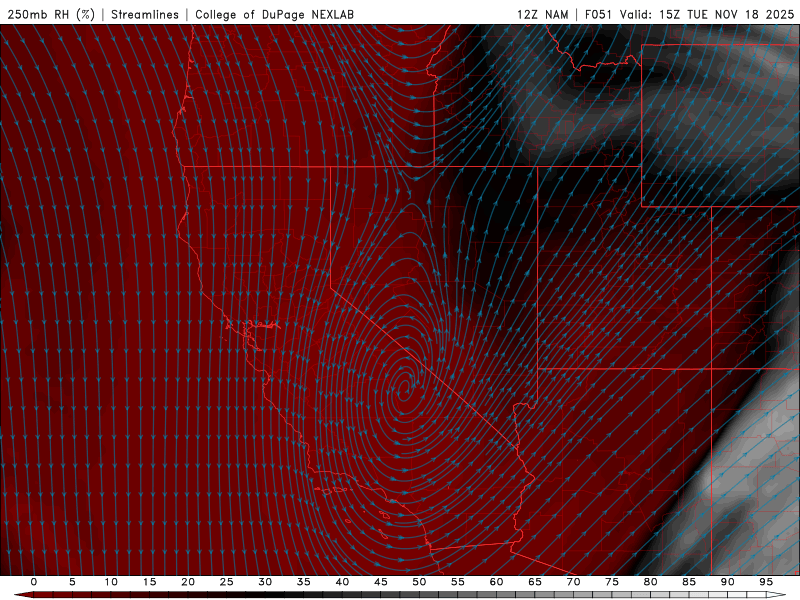Click the 25 label on the color scale
Viewport: 800px width, 600px height.
[x=226, y=582]
